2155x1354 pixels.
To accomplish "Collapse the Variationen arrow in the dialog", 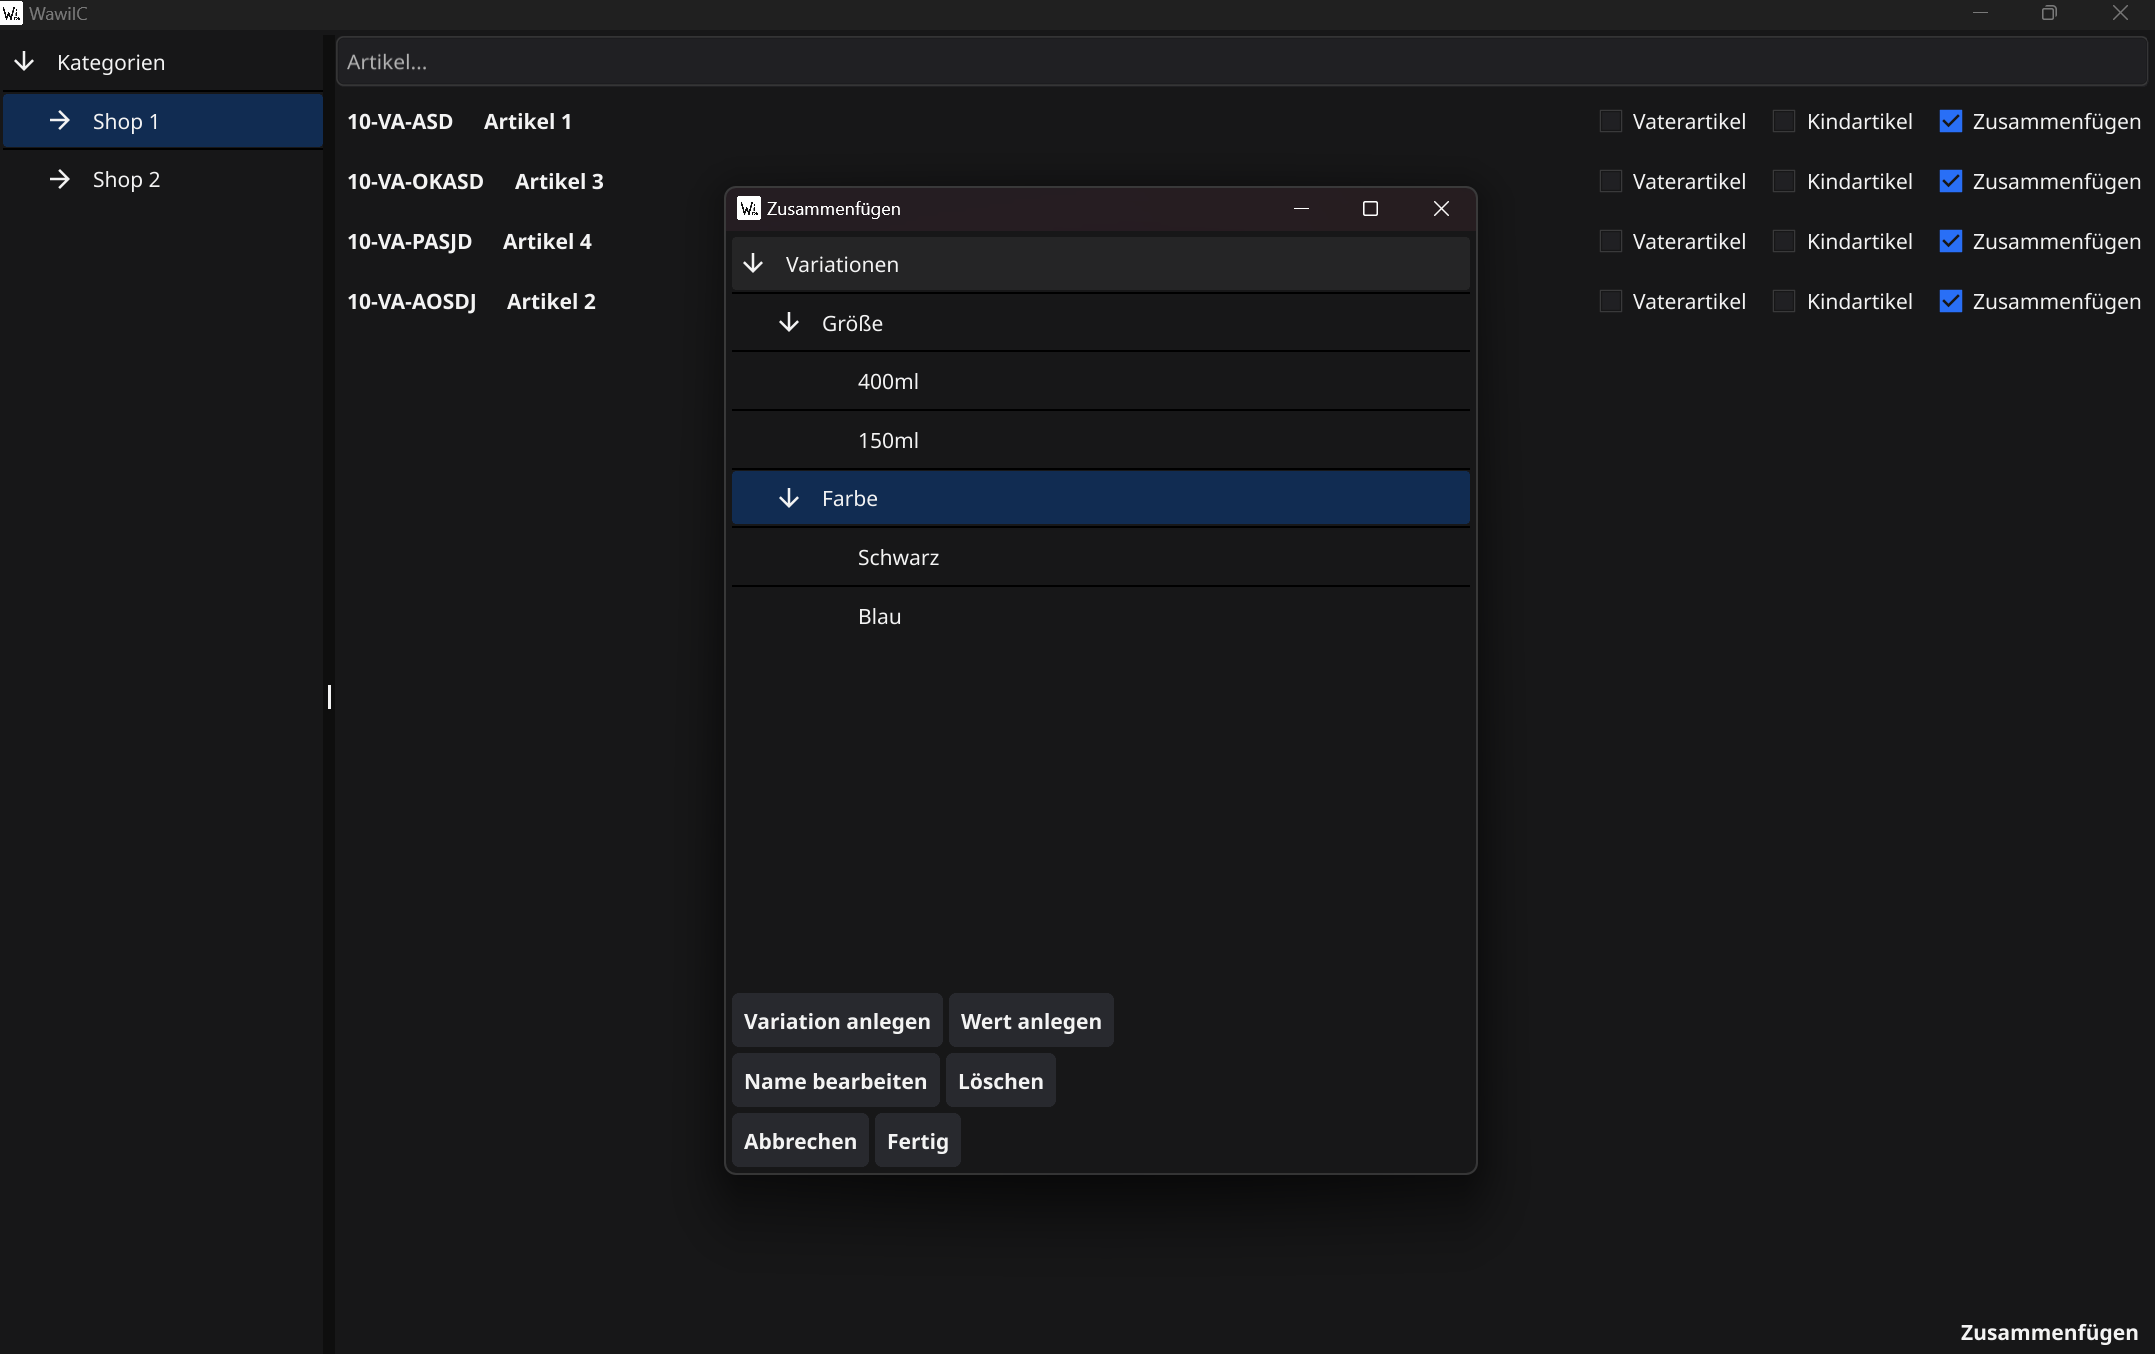I will coord(753,264).
